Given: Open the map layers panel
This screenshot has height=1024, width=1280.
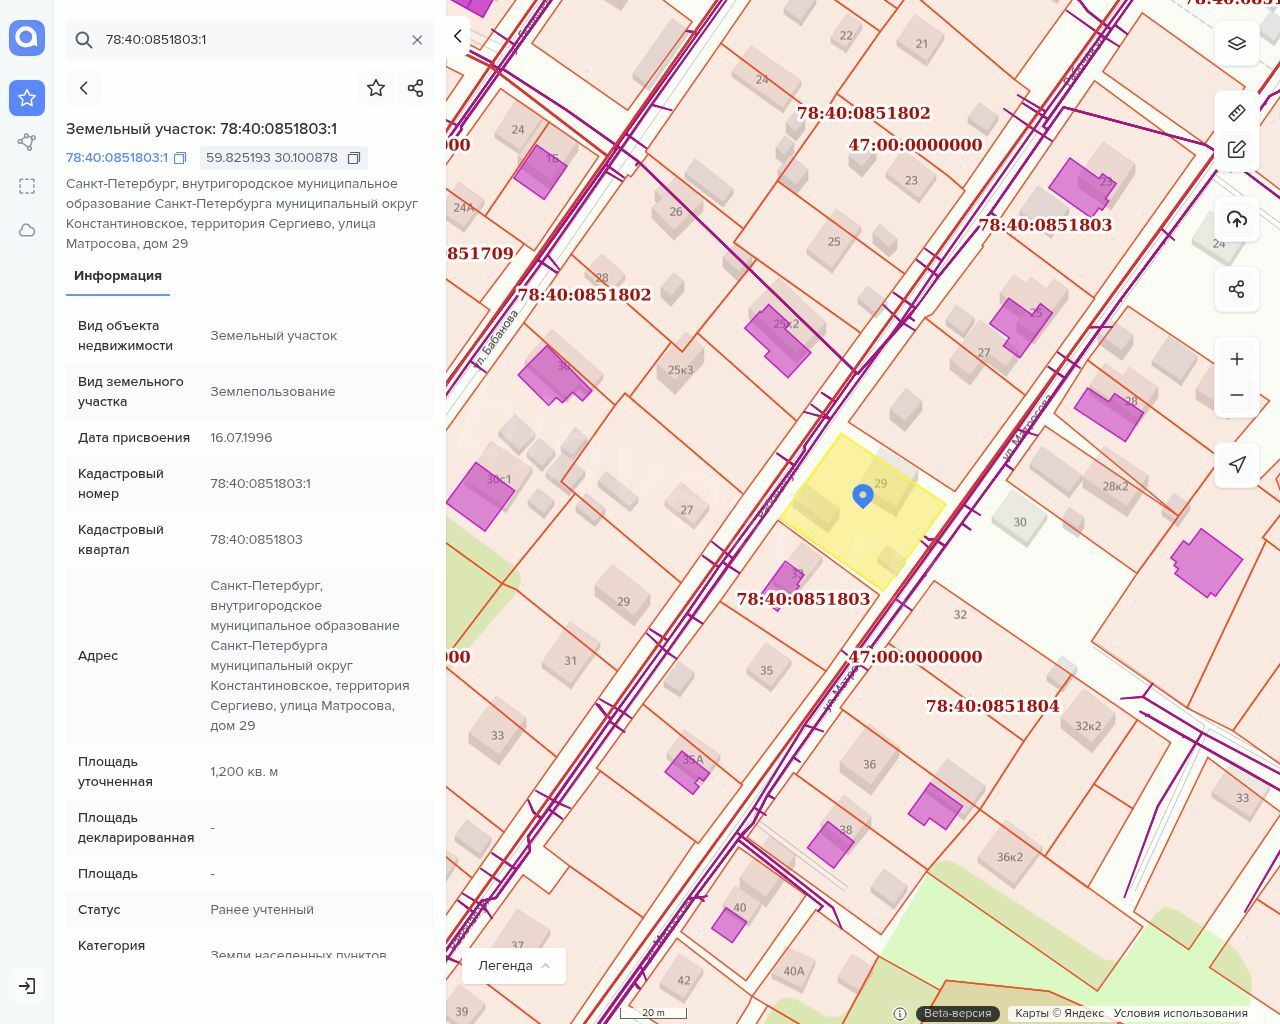Looking at the screenshot, I should 1237,43.
